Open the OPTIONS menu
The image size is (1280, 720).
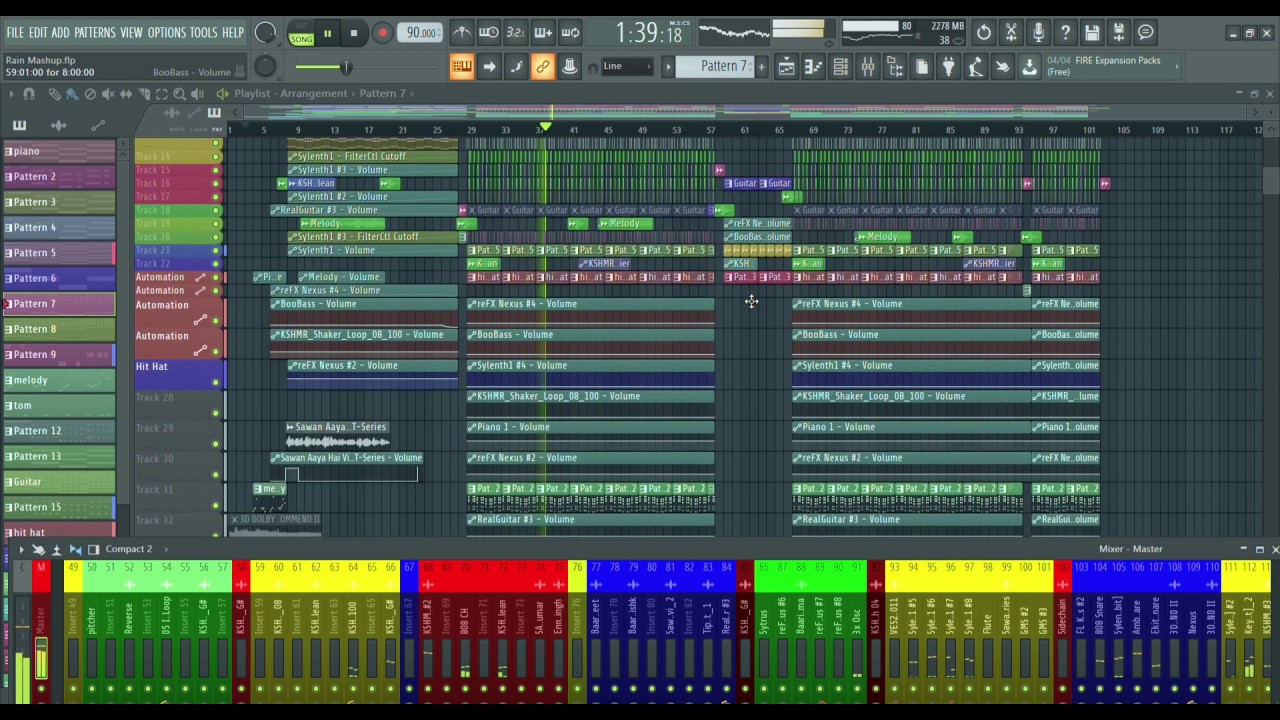[167, 33]
